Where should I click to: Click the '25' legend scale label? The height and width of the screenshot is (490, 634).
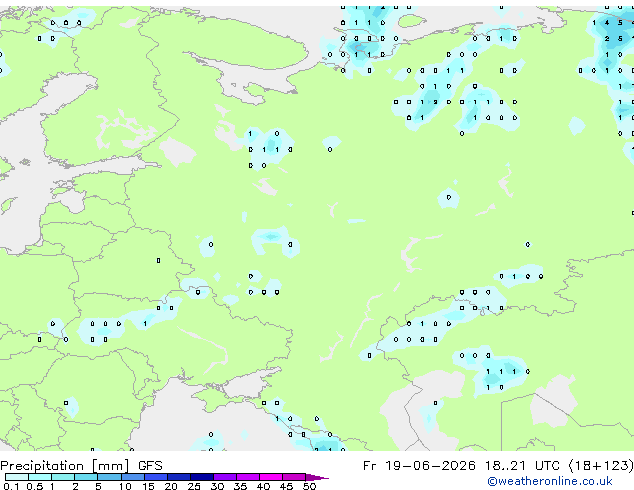pyautogui.click(x=194, y=486)
